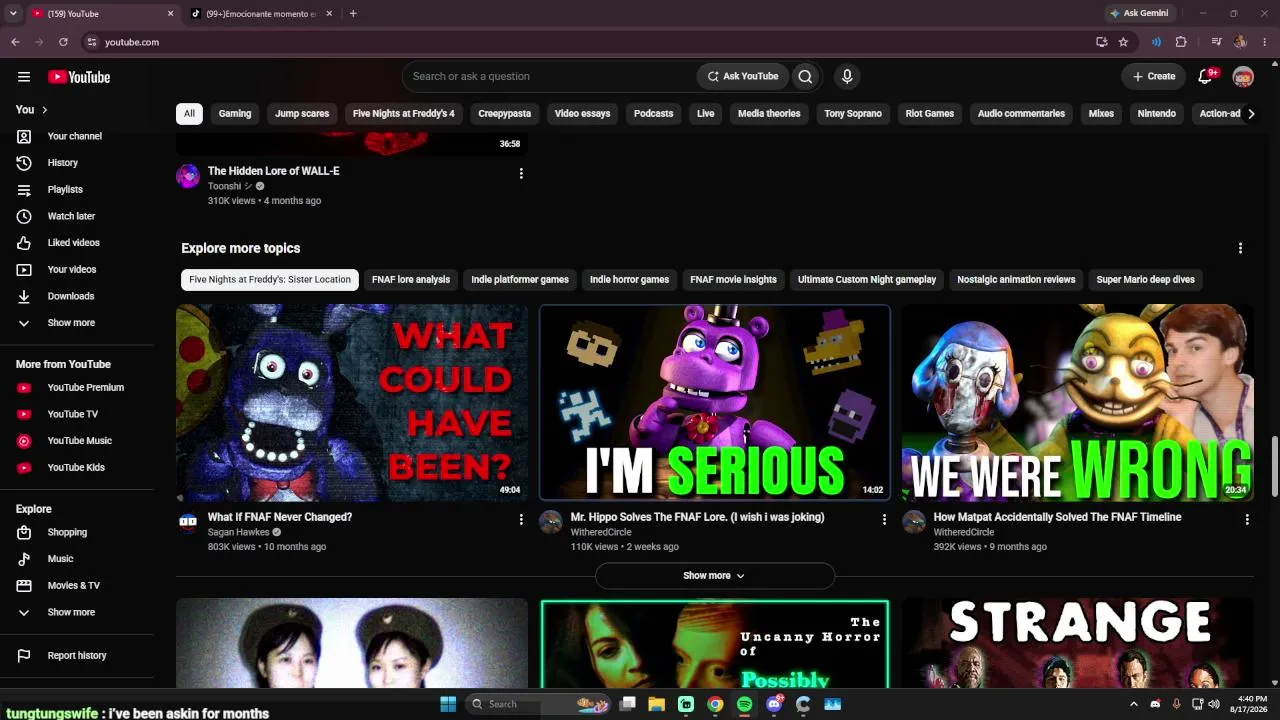Open options for How Matpat Accidentally Solved video
The image size is (1280, 720).
pos(1247,520)
